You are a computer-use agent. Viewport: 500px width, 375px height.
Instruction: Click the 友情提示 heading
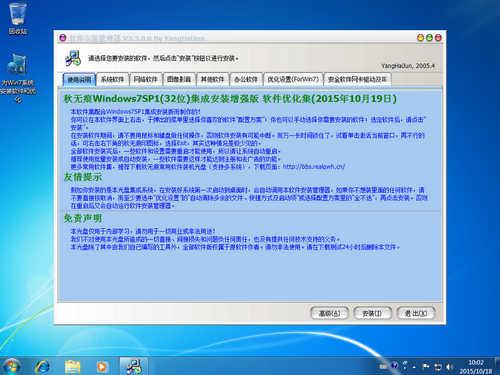tap(83, 177)
